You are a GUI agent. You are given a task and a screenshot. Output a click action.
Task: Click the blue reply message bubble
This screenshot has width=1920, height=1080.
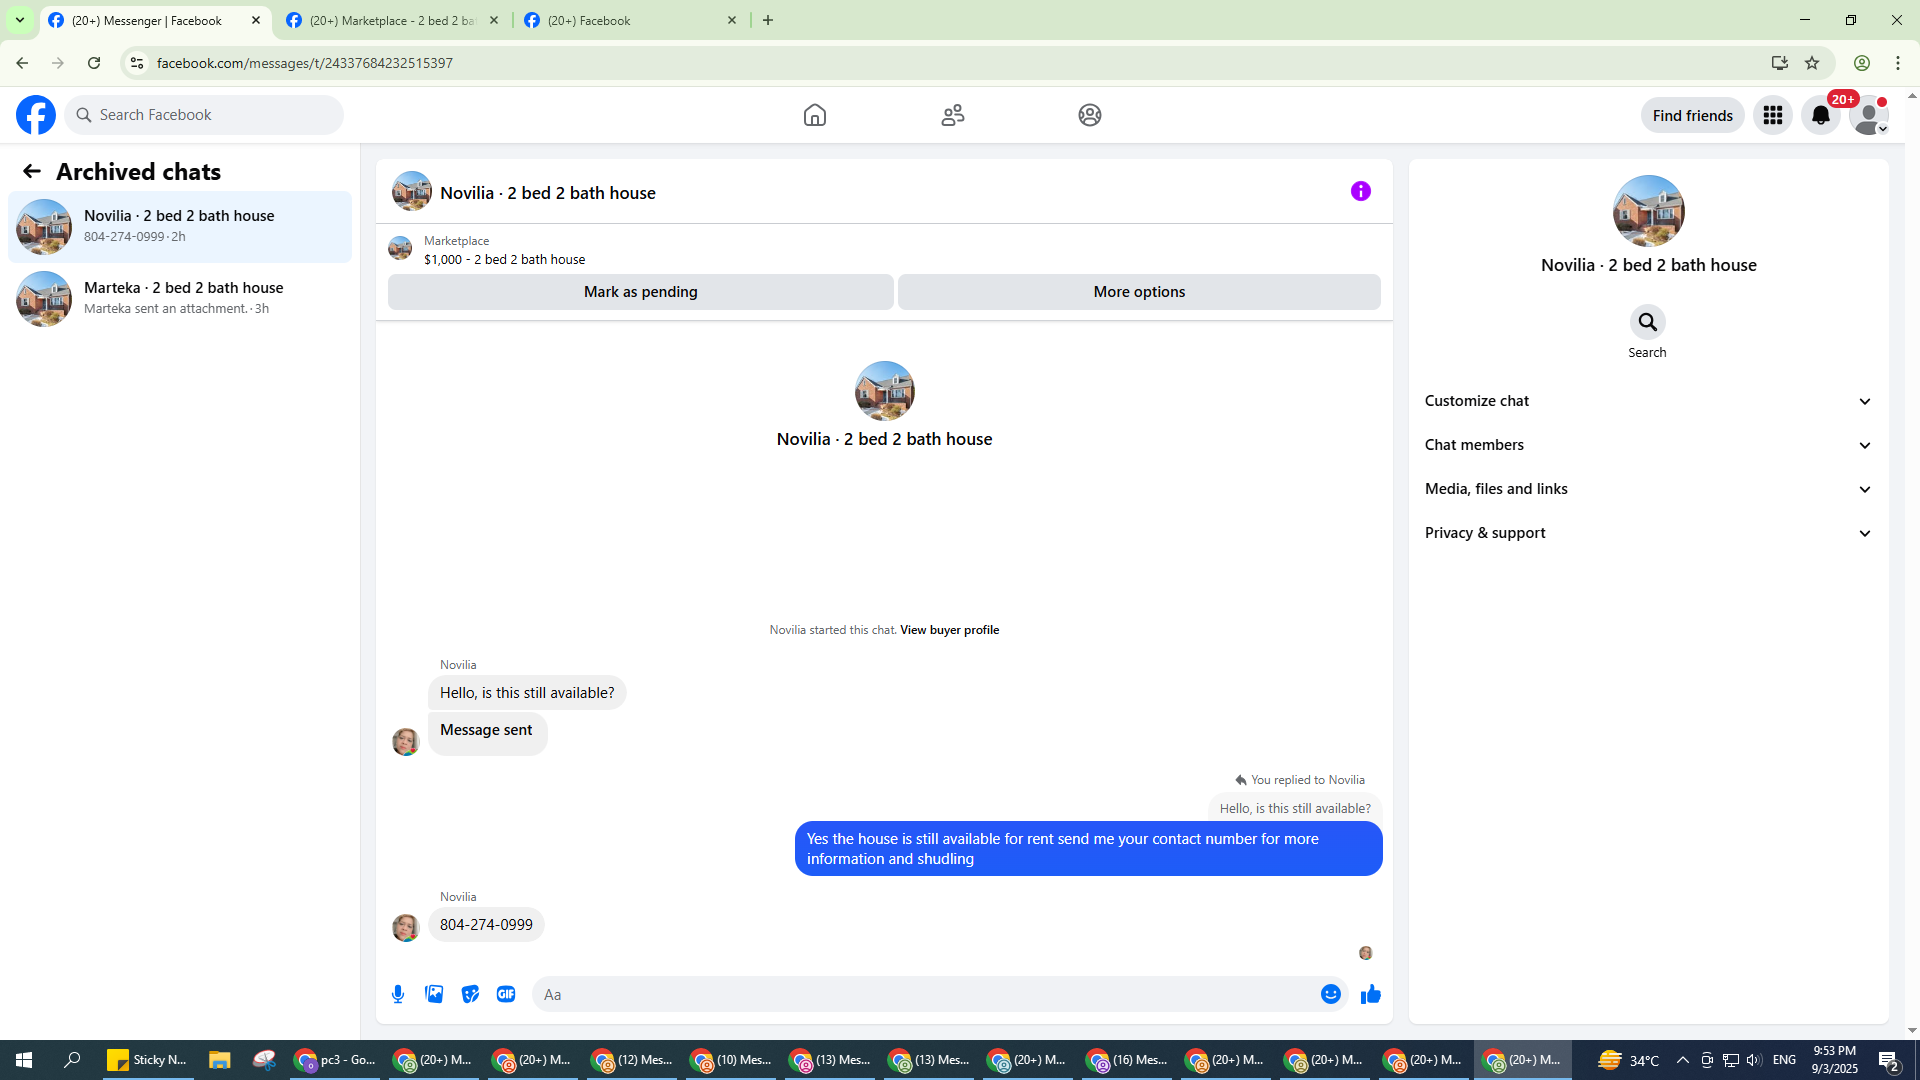pos(1088,849)
